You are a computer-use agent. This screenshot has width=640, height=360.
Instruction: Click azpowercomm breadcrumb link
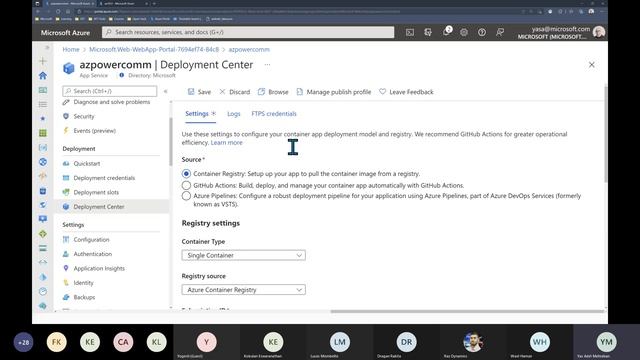click(249, 49)
